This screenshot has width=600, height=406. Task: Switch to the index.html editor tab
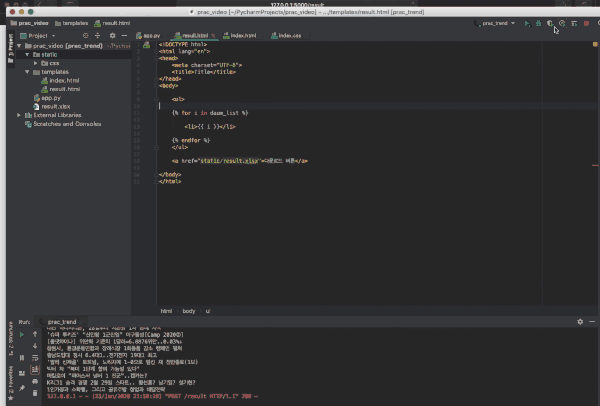[242, 35]
